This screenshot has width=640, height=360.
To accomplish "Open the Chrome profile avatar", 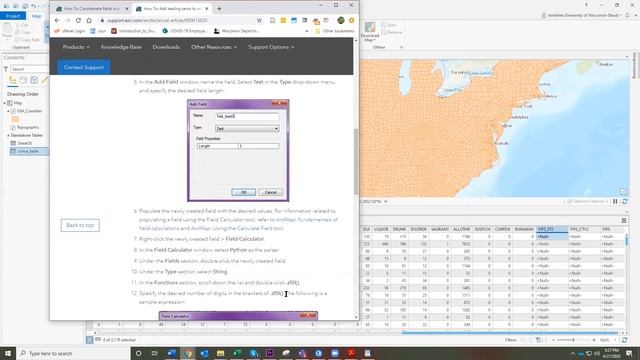I will [340, 20].
